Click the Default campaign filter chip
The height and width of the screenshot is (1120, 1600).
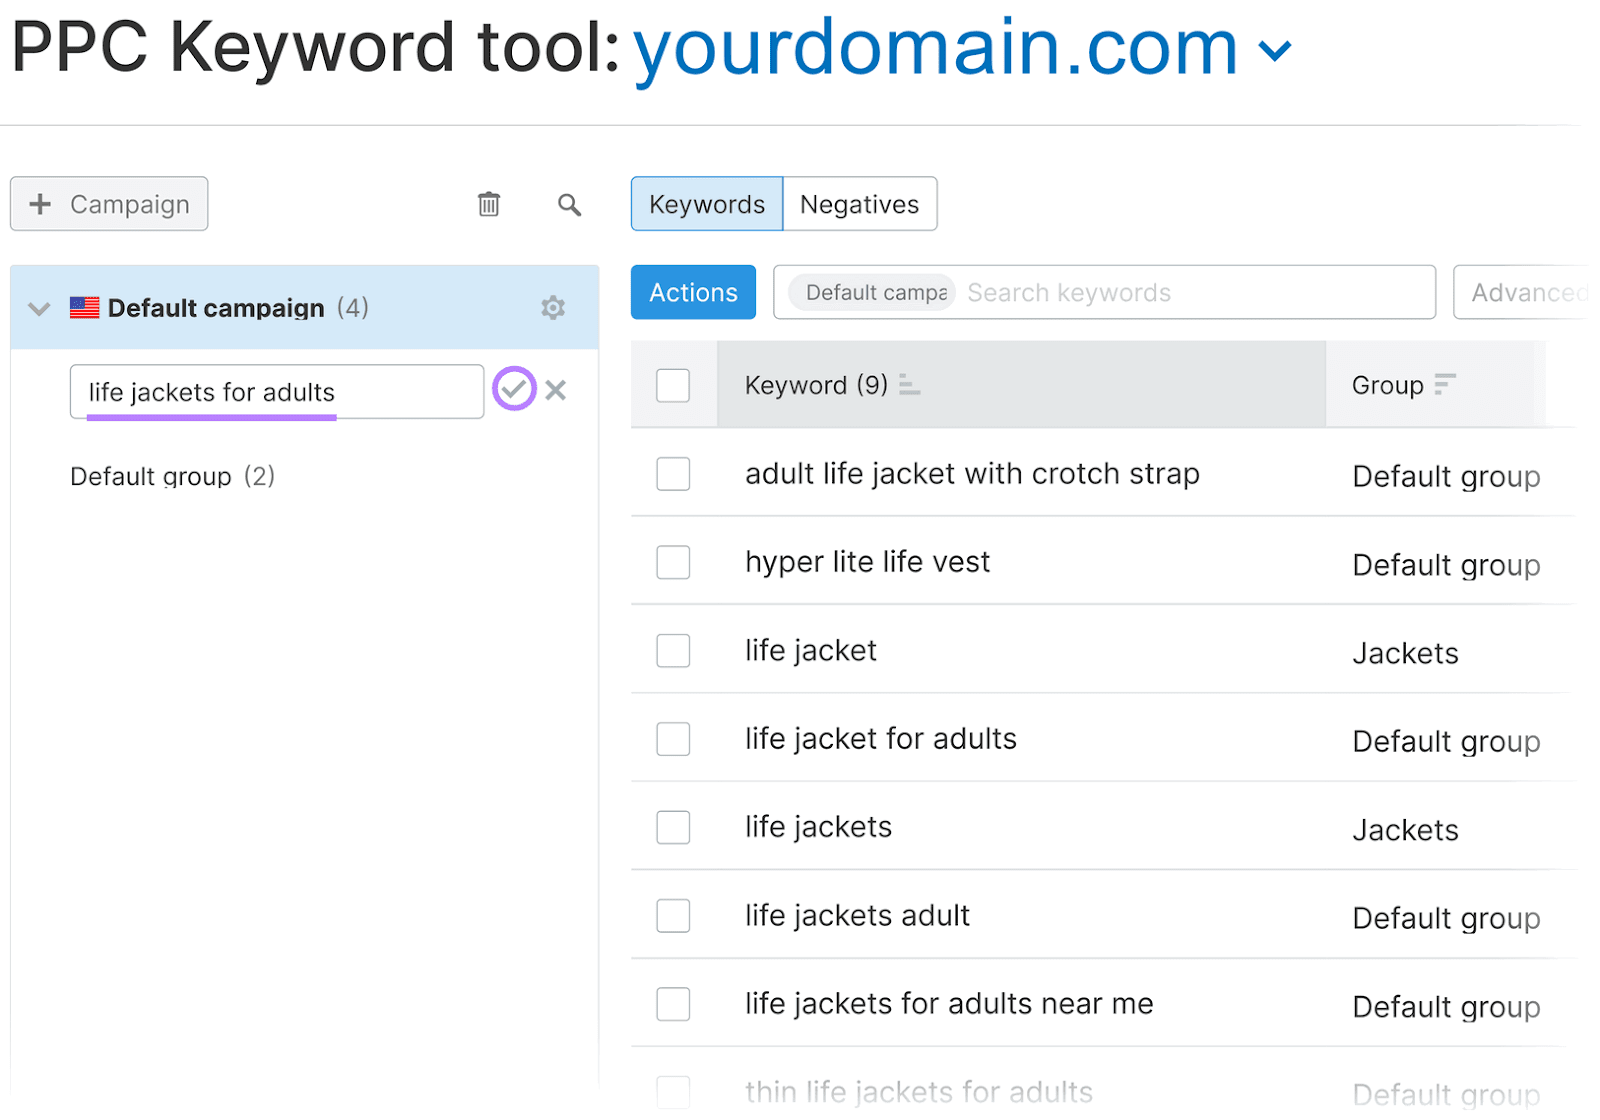coord(872,292)
